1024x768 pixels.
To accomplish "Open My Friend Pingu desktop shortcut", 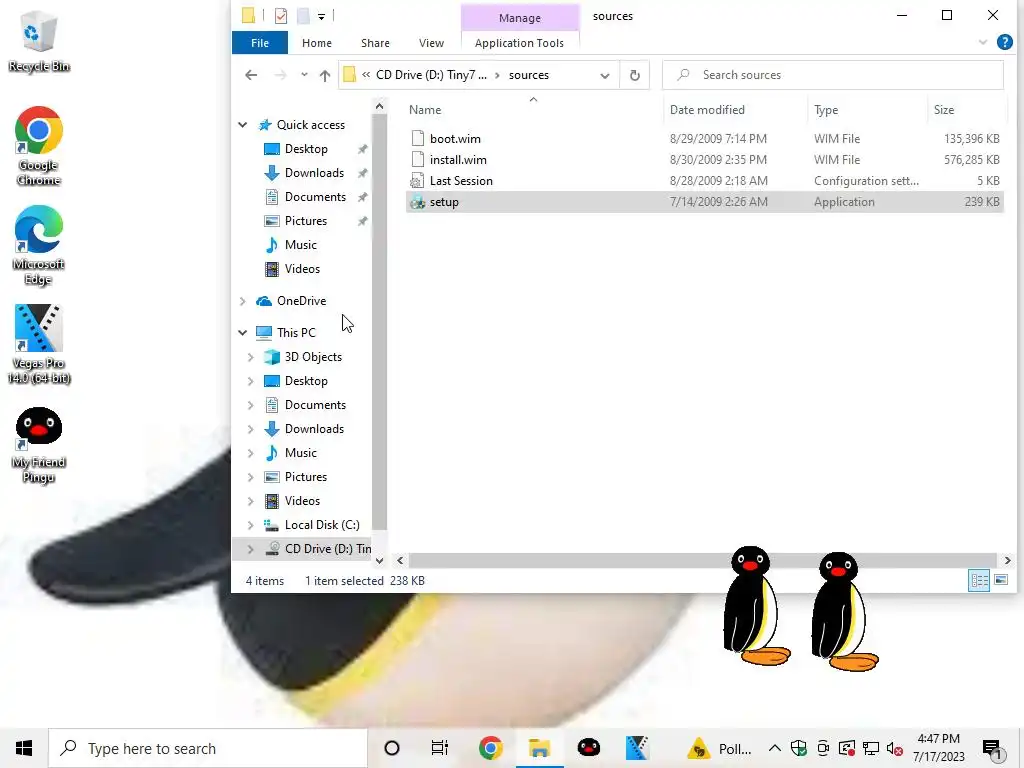I will click(x=39, y=445).
